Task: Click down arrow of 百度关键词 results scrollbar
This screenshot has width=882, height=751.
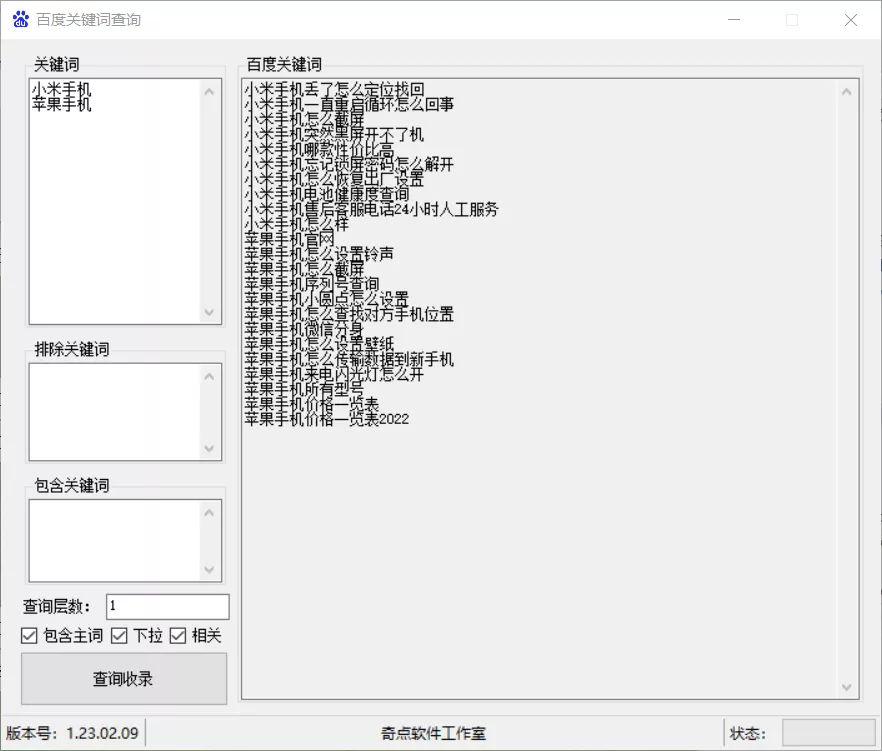Action: 847,687
